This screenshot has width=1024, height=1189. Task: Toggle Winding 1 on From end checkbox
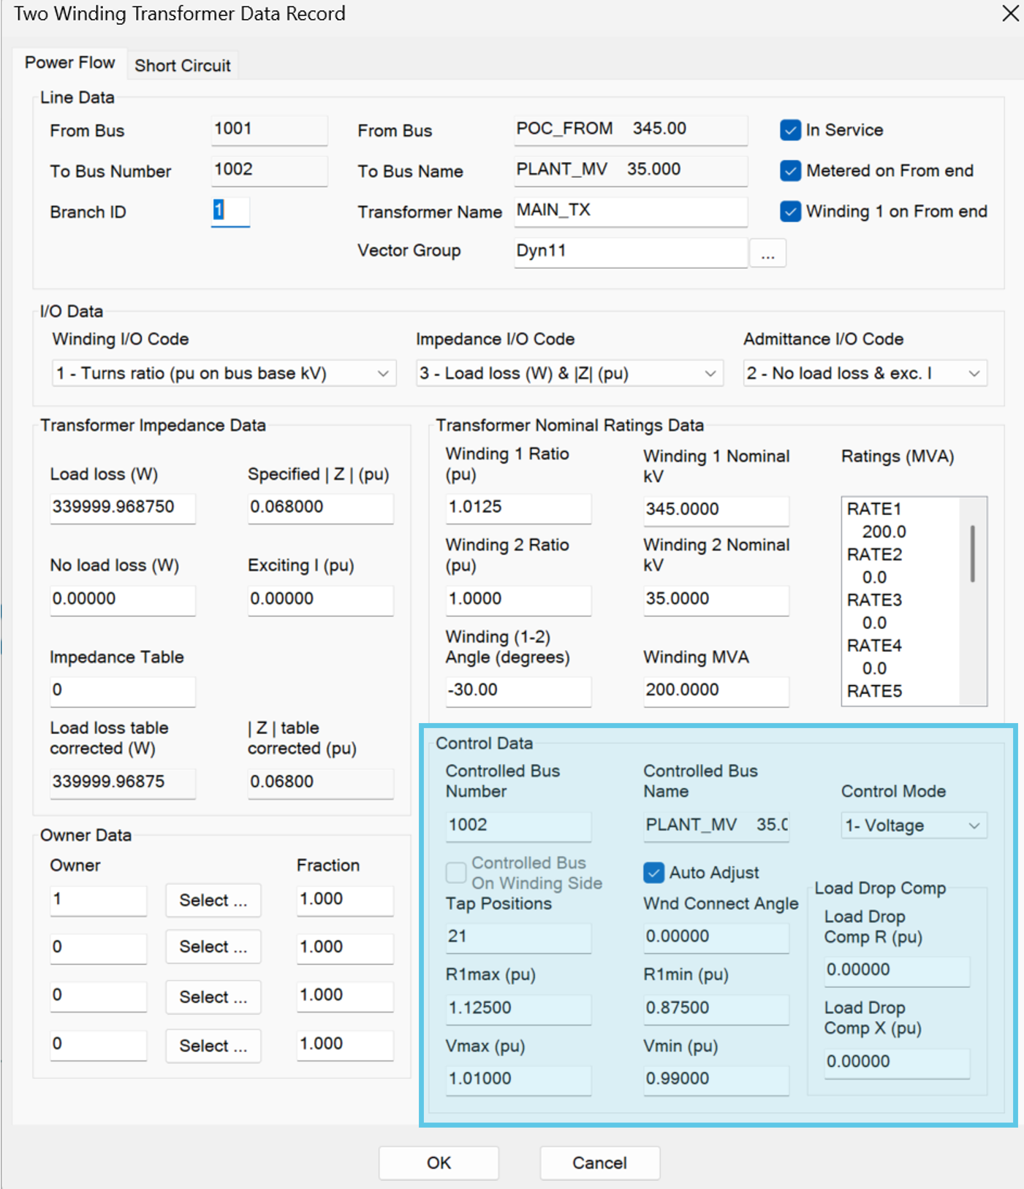tap(790, 212)
